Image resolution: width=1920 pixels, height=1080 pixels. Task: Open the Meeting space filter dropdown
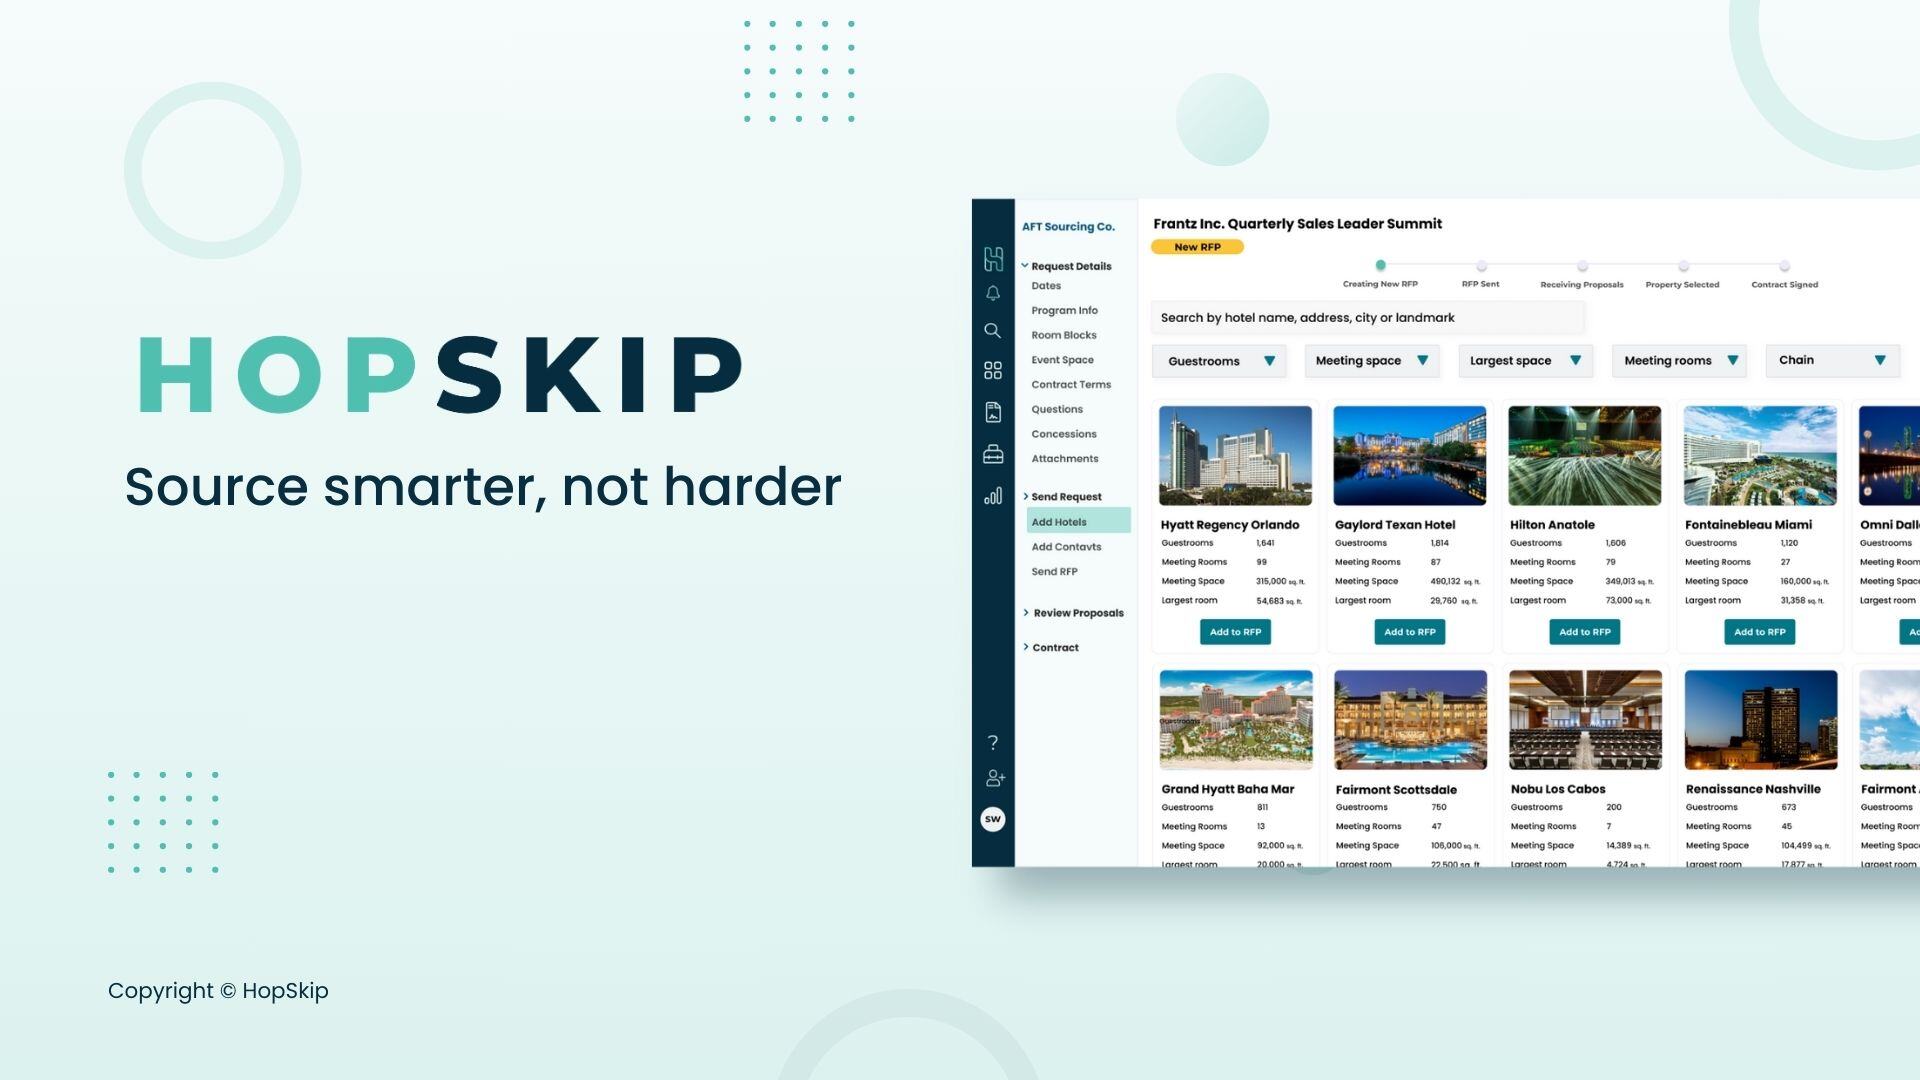(x=1371, y=360)
